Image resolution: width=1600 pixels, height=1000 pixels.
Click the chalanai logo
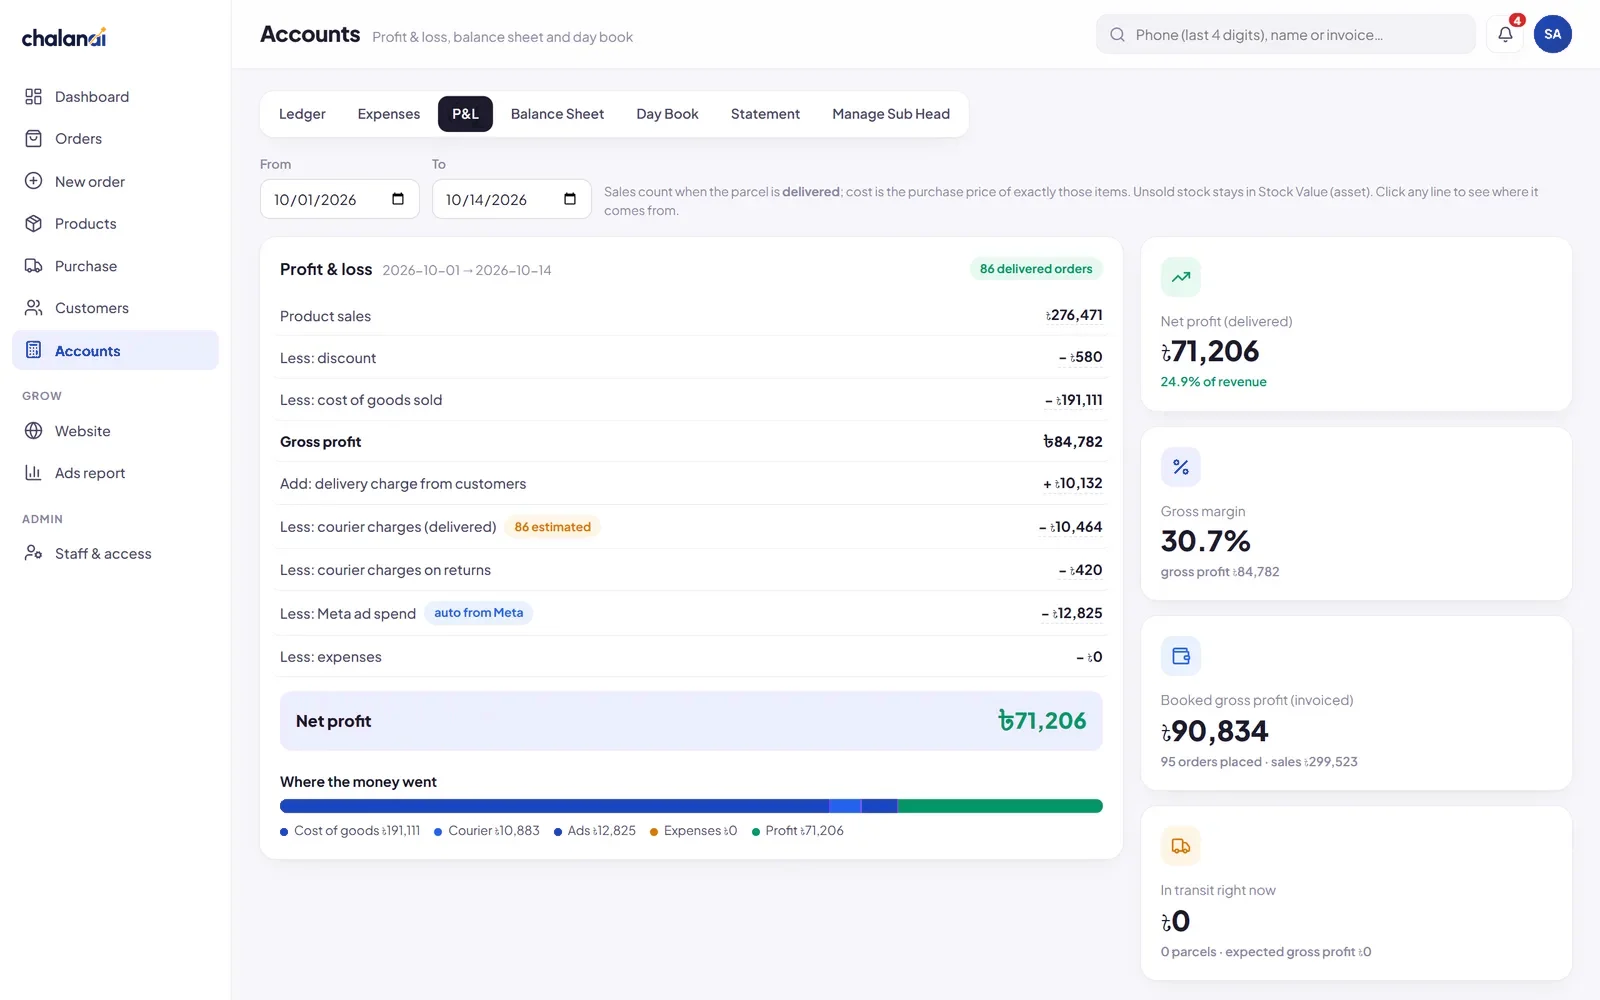pos(64,38)
